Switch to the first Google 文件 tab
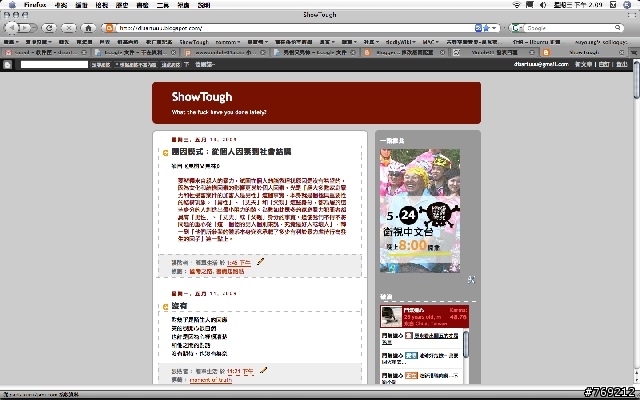Image resolution: width=640 pixels, height=400 pixels. (135, 52)
